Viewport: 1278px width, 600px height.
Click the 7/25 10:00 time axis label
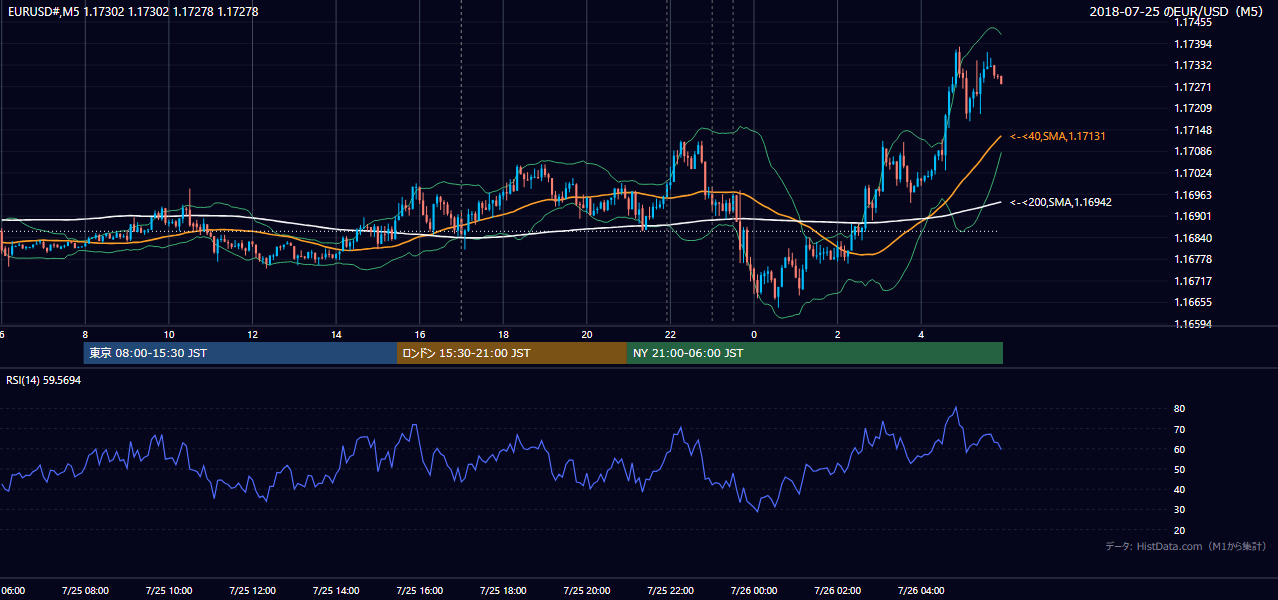[x=168, y=591]
